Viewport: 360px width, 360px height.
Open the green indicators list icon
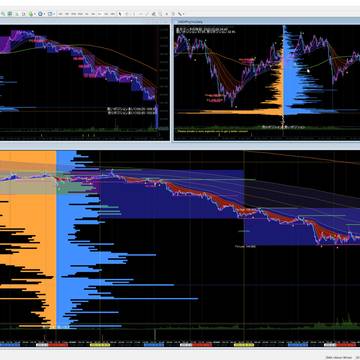click(x=31, y=14)
